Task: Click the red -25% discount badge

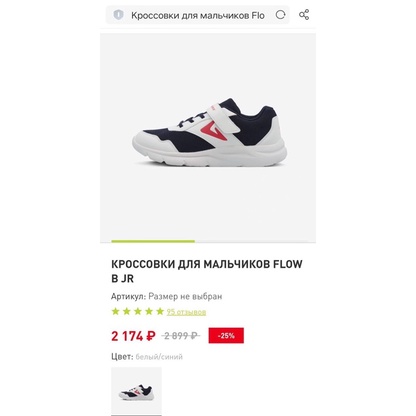Action: (x=226, y=336)
